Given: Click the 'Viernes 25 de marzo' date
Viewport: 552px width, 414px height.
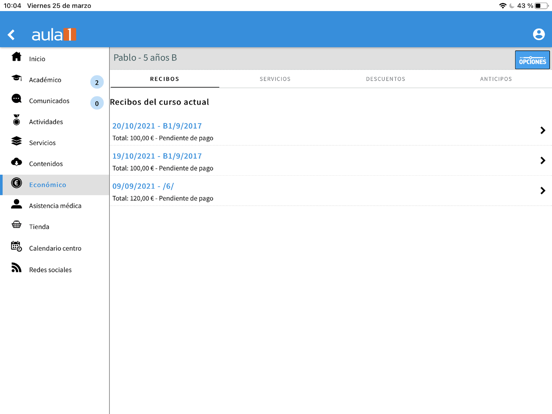Looking at the screenshot, I should click(x=59, y=6).
